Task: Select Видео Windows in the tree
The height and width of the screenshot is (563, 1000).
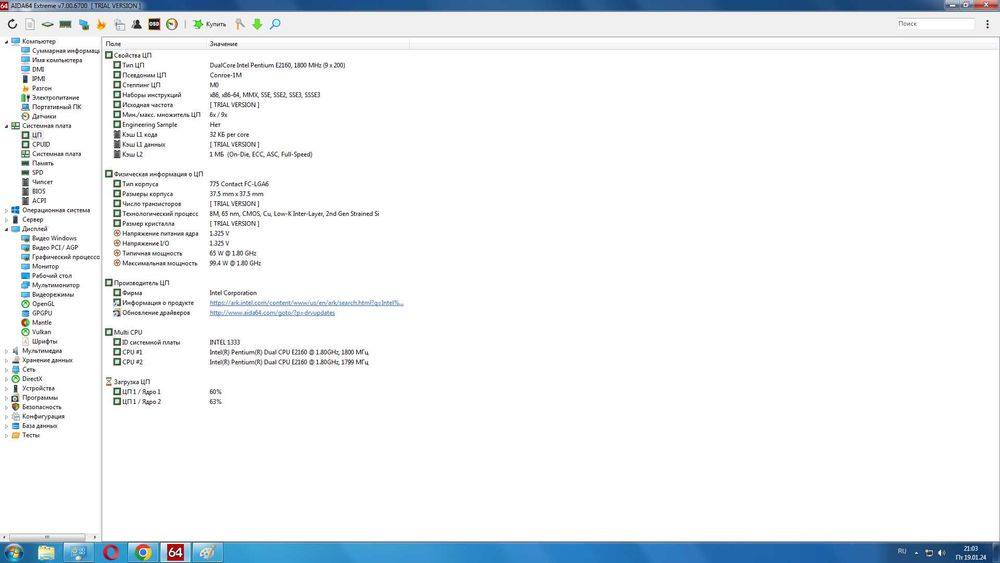Action: (54, 238)
